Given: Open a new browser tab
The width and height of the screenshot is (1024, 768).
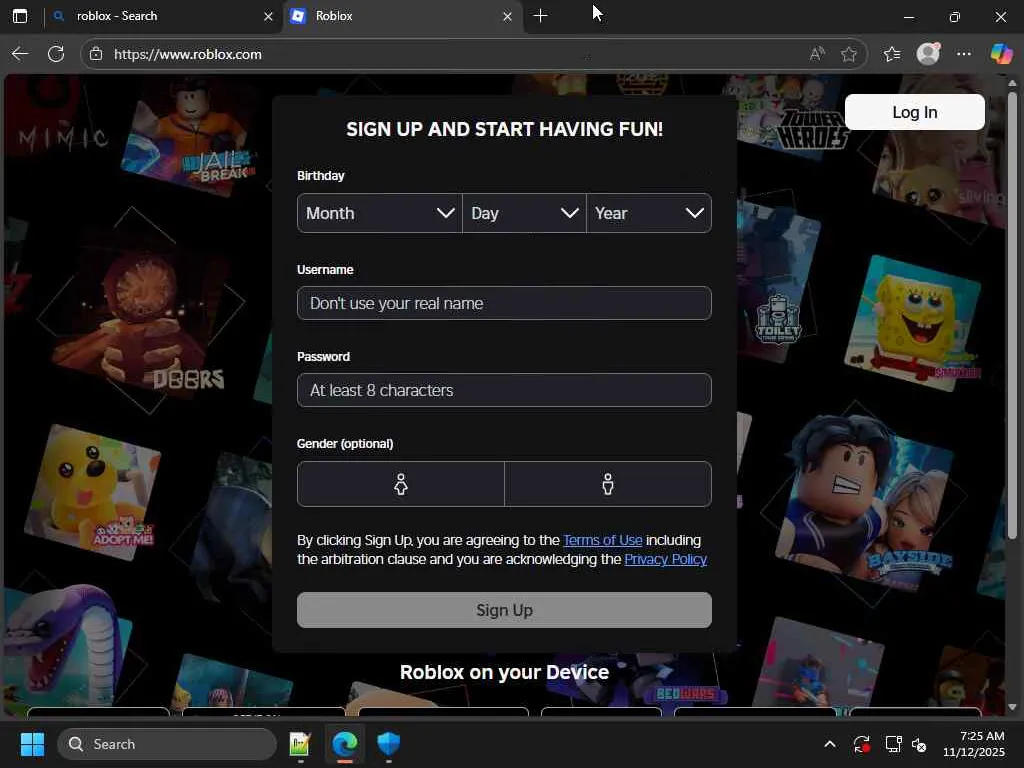Looking at the screenshot, I should (x=540, y=16).
